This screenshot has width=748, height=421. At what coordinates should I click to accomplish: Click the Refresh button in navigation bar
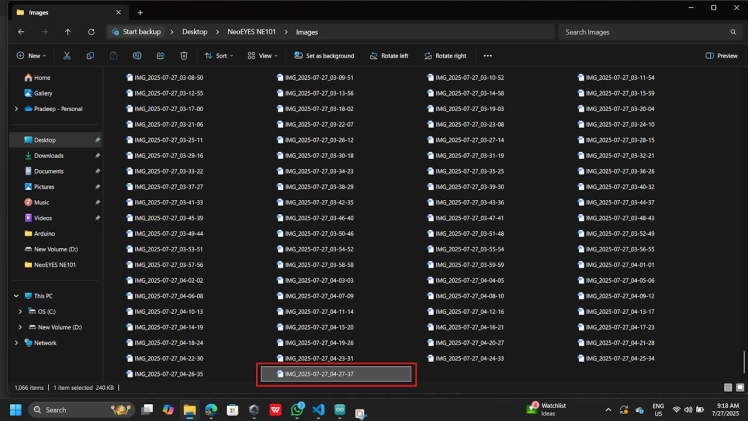point(91,32)
